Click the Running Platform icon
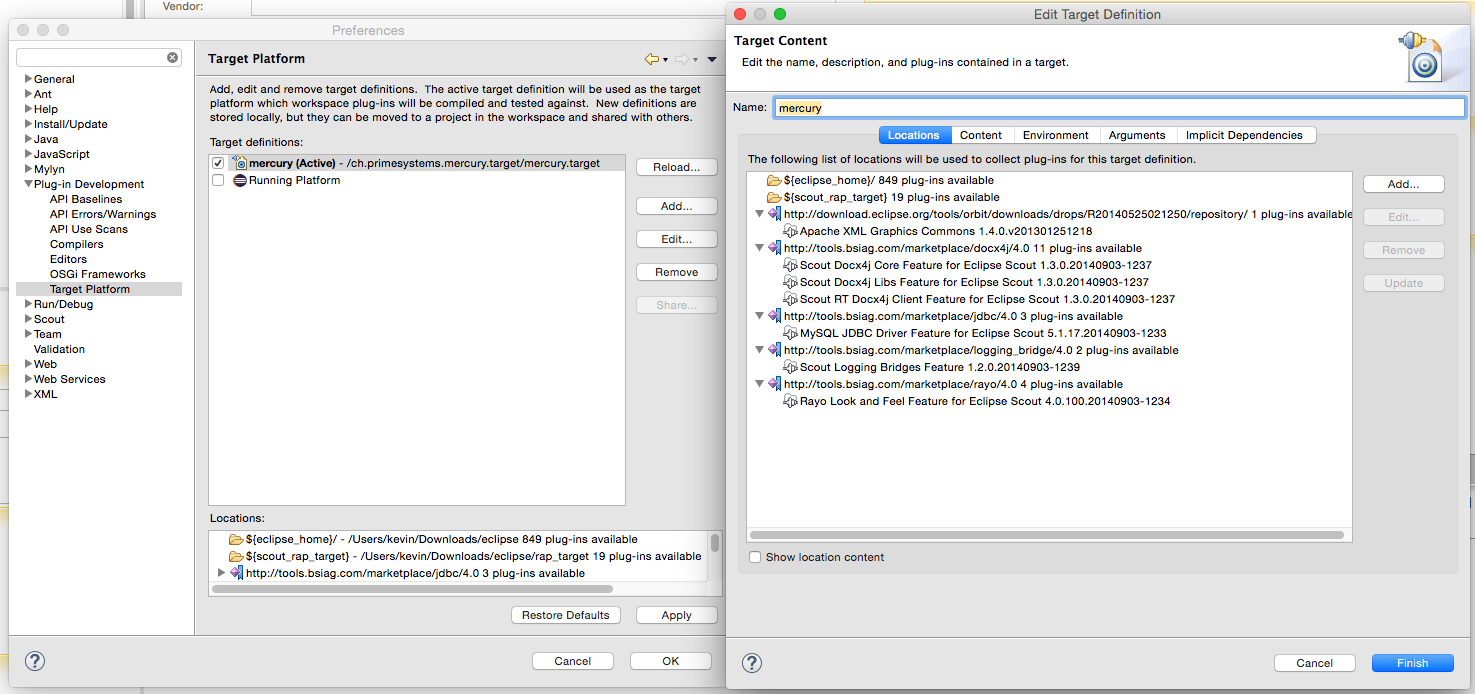Image resolution: width=1475 pixels, height=694 pixels. point(240,181)
